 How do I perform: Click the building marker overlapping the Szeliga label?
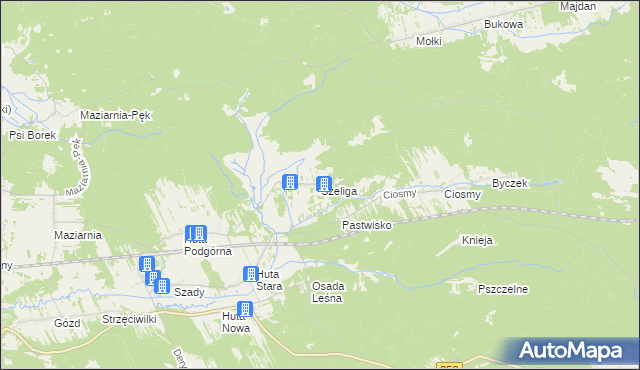(x=324, y=184)
